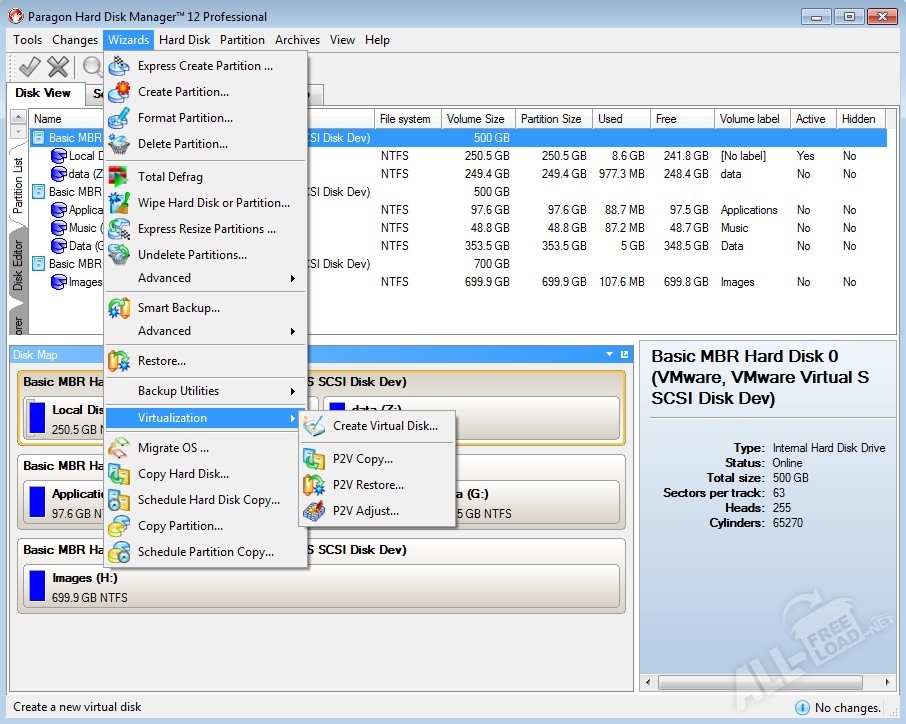The image size is (906, 724).
Task: Click the Wipe Hard Disk or Partition icon
Action: click(x=119, y=203)
